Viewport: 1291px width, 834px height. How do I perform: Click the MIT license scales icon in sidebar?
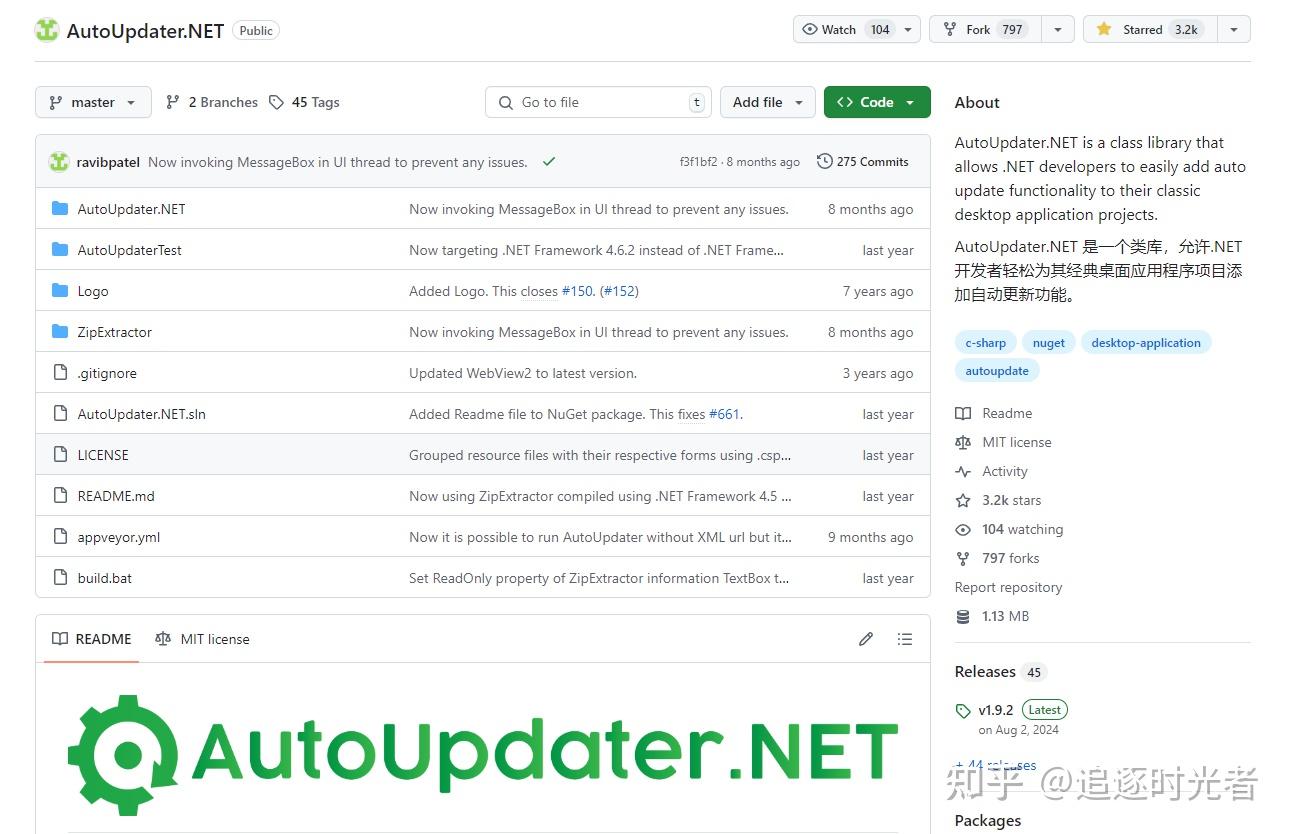(963, 442)
